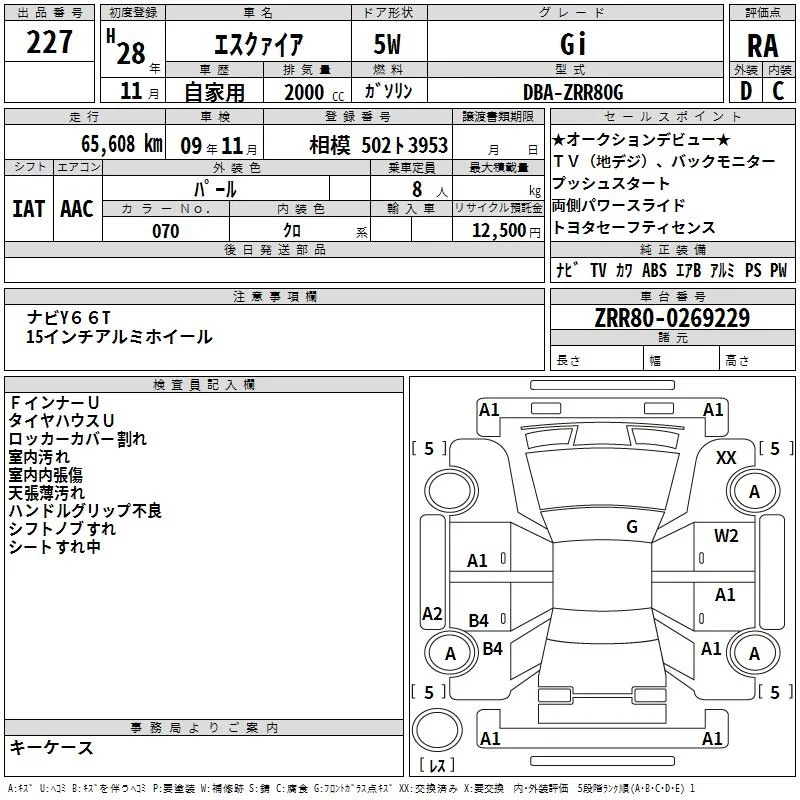Click the XX marker on the front right fender

(726, 457)
